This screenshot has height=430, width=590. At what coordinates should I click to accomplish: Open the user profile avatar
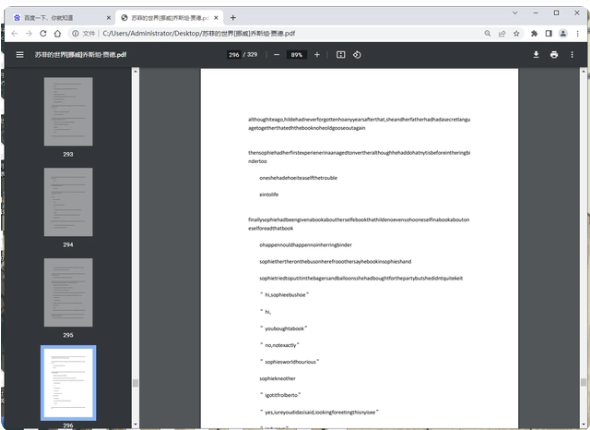(x=563, y=33)
